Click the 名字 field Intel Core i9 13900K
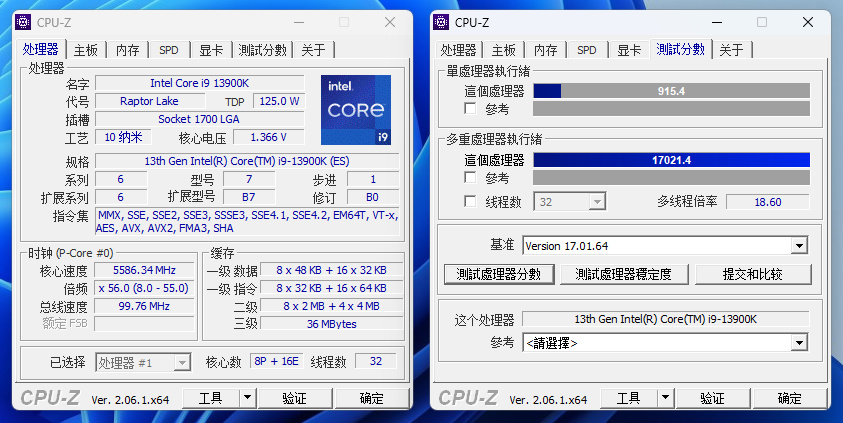 [199, 83]
